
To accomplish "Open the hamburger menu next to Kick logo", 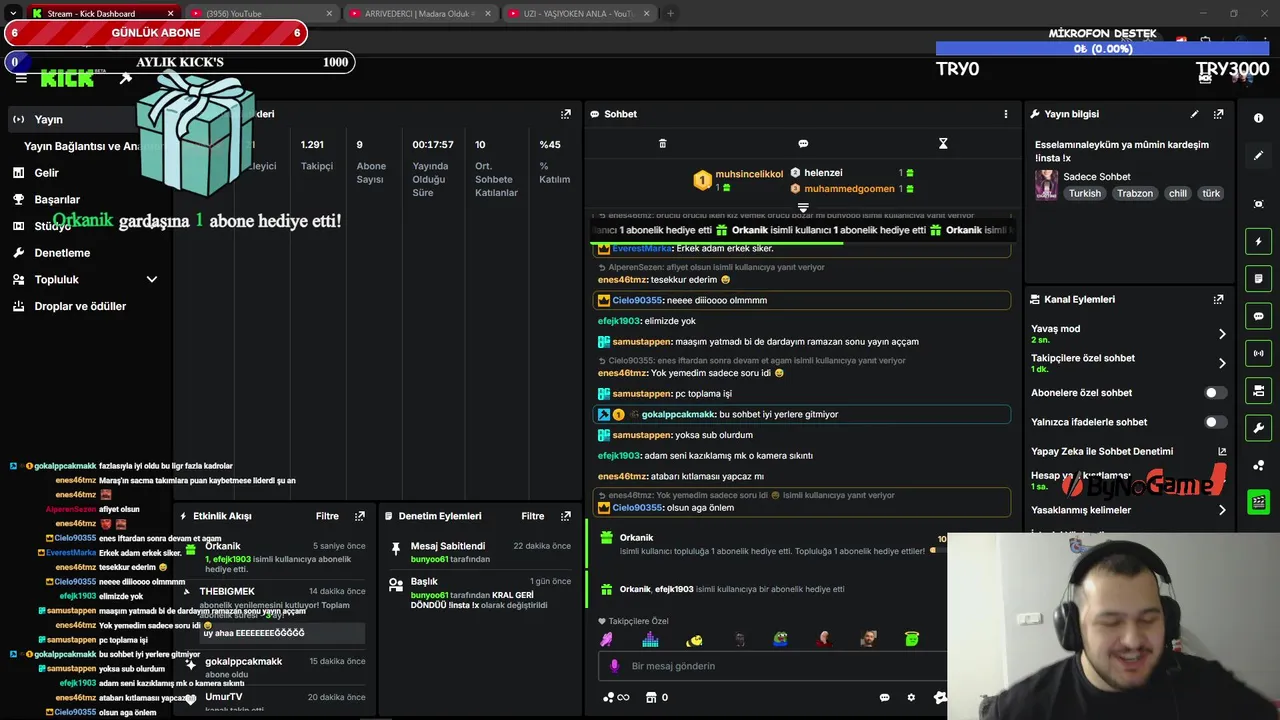I will pyautogui.click(x=21, y=78).
